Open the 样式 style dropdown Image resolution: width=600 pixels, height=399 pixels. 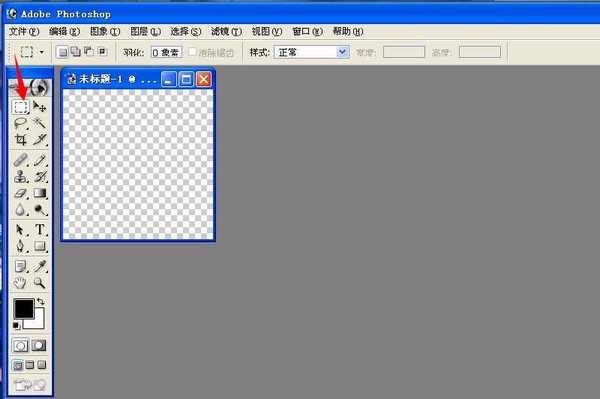coord(311,52)
